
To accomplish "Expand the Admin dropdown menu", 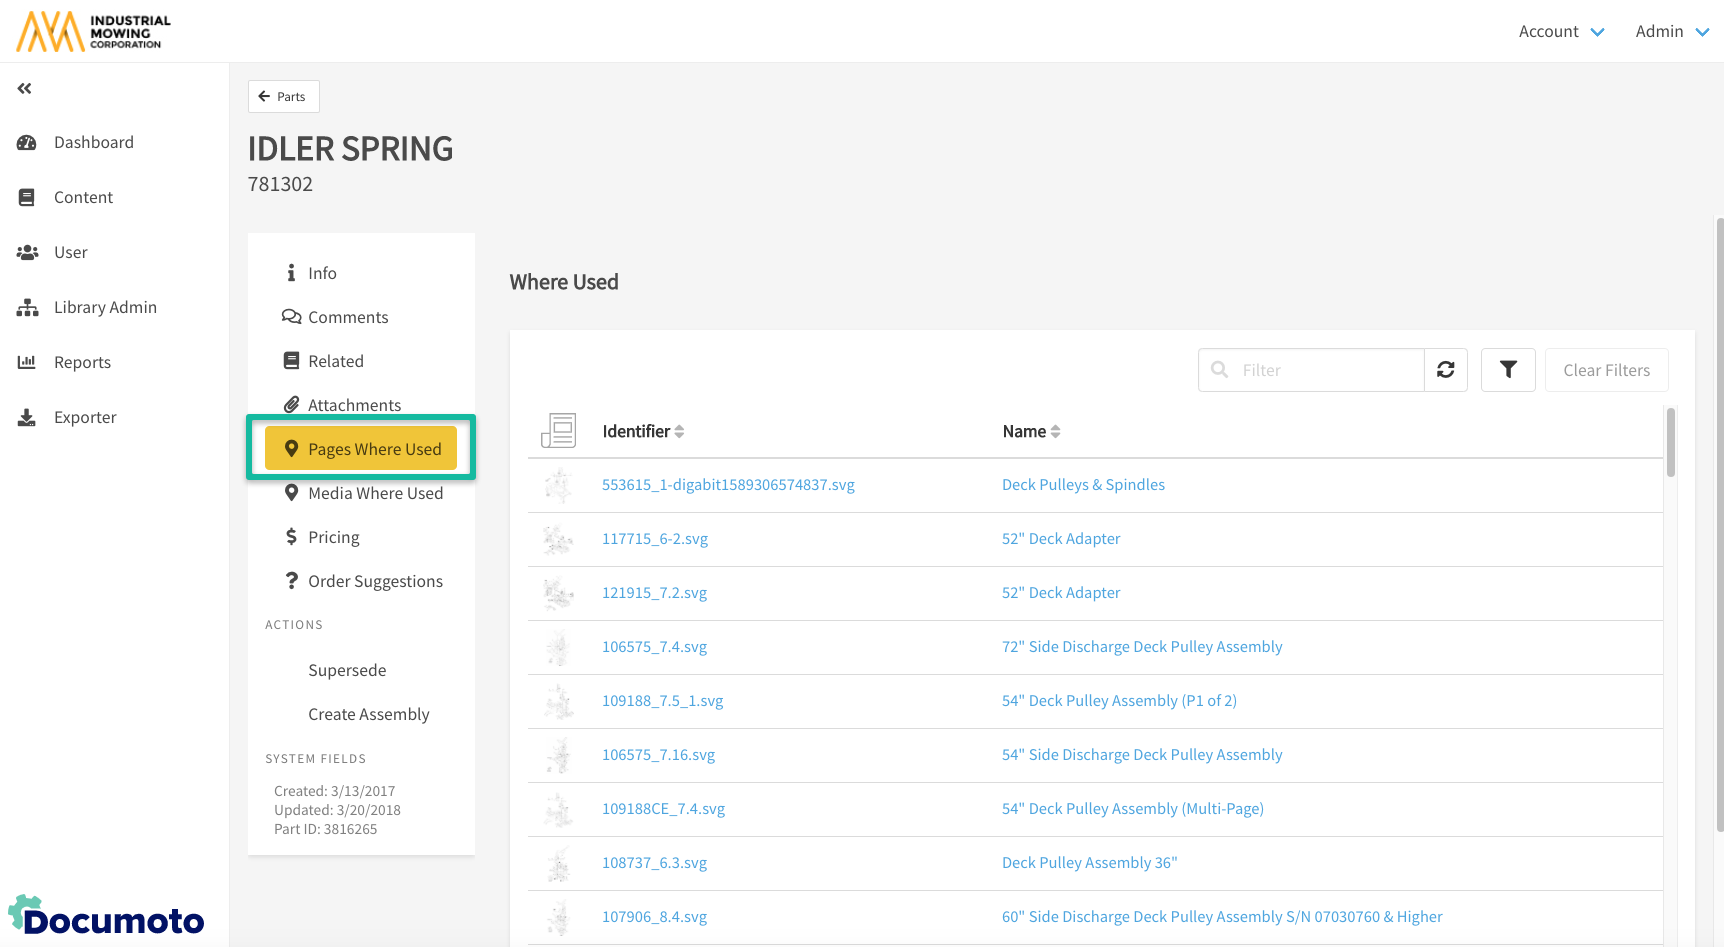I will click(x=1671, y=32).
